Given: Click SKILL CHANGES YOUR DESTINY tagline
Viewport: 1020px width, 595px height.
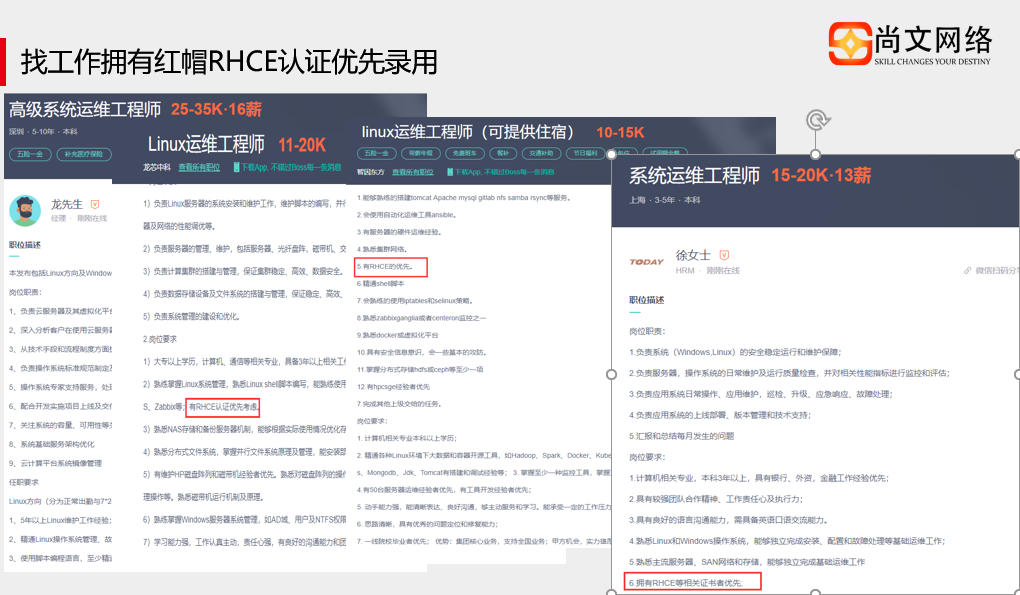Looking at the screenshot, I should click(932, 62).
